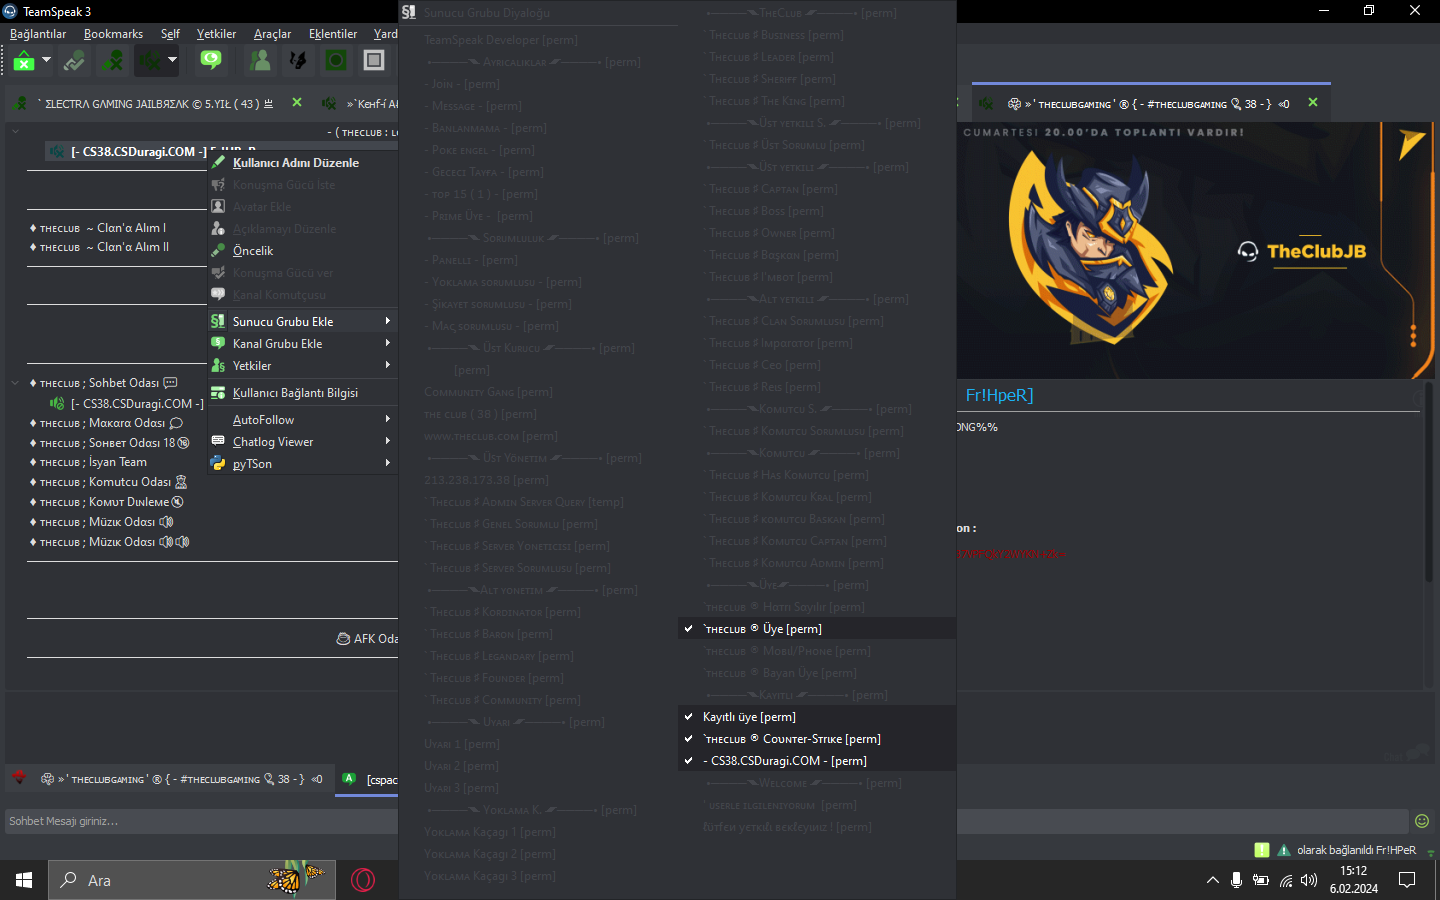This screenshot has height=900, width=1440.
Task: Select the CS38.CSDuragi.COM user under Sohbet Odası
Action: (x=127, y=404)
